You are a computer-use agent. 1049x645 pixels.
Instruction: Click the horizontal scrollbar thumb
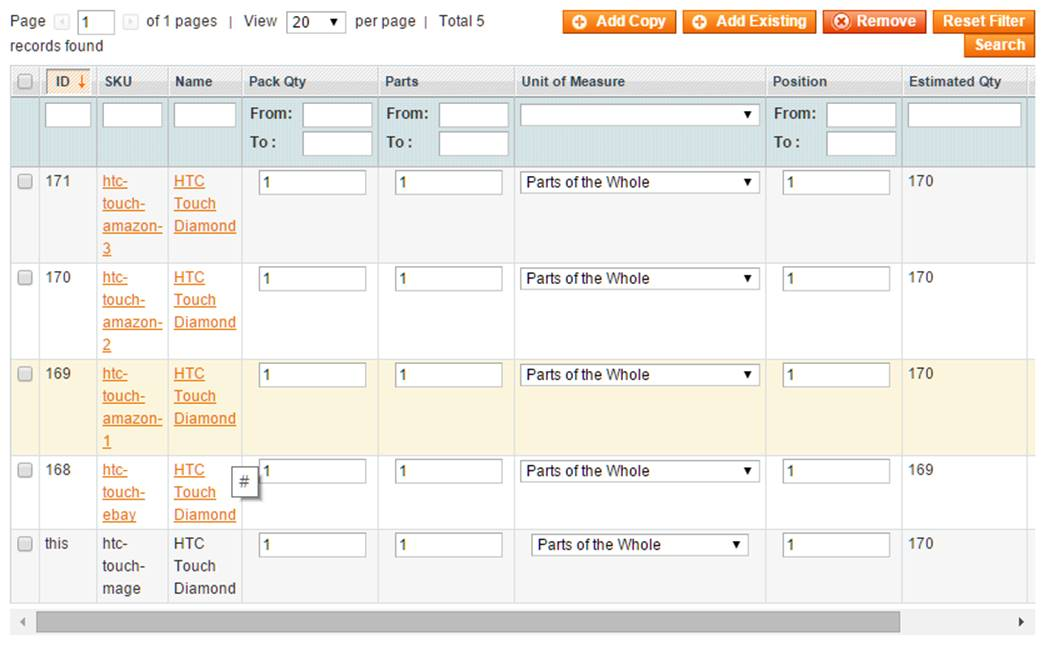click(x=468, y=622)
